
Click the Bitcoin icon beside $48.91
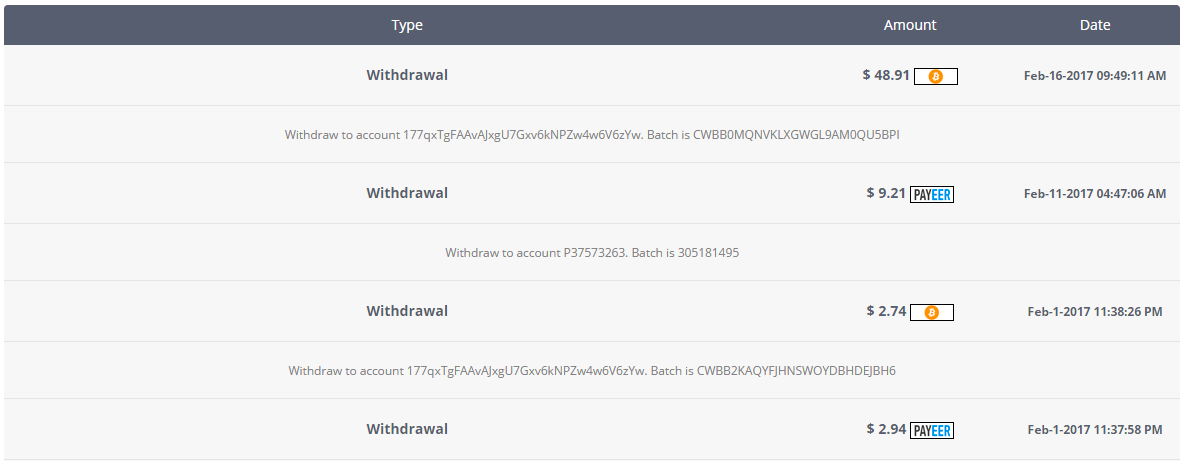pos(936,76)
